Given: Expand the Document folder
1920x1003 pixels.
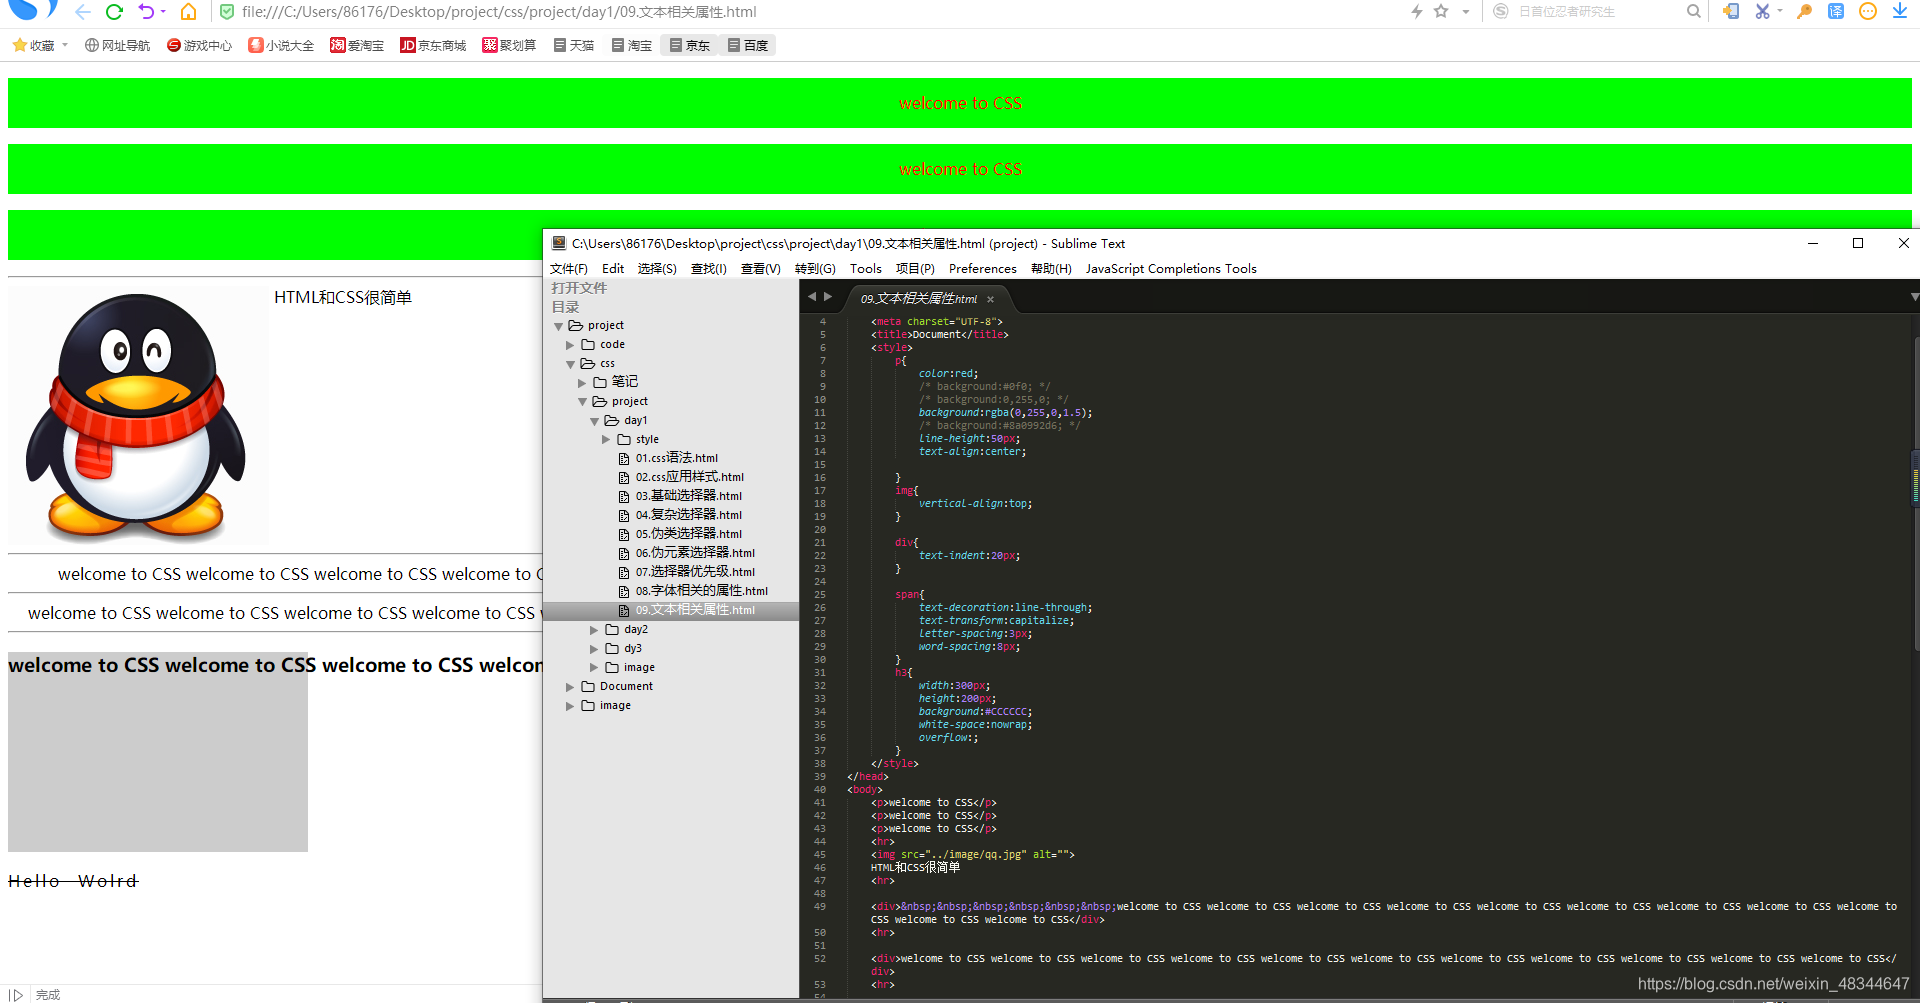Looking at the screenshot, I should pos(571,687).
